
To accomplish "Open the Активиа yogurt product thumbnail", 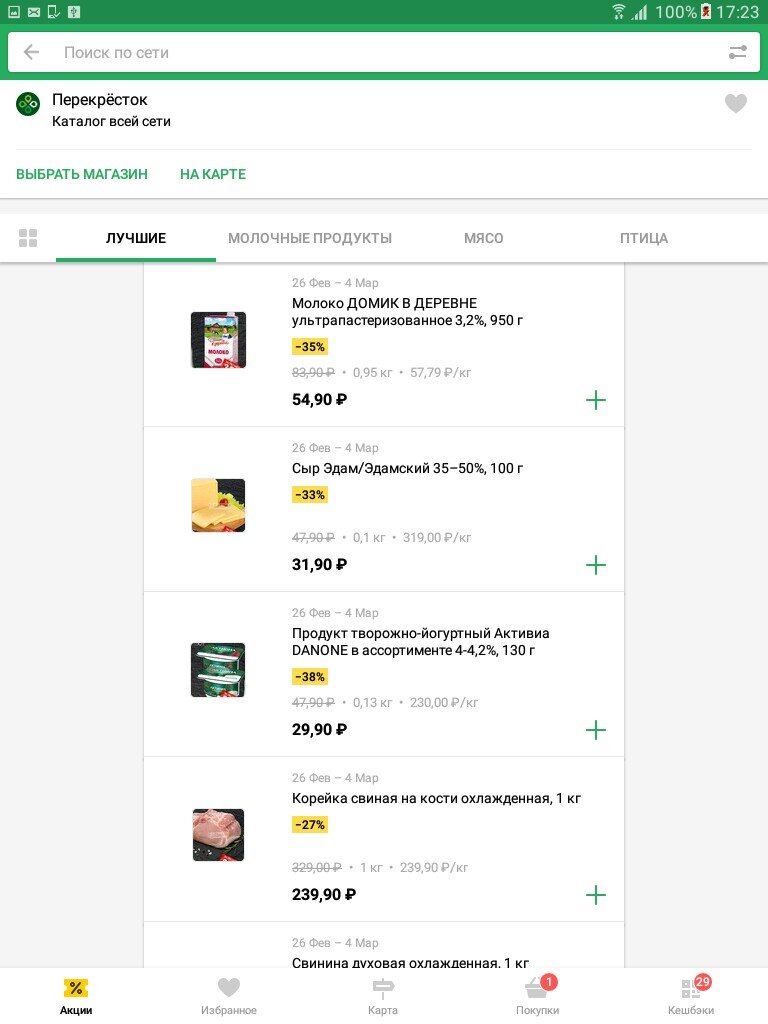I will pos(218,670).
